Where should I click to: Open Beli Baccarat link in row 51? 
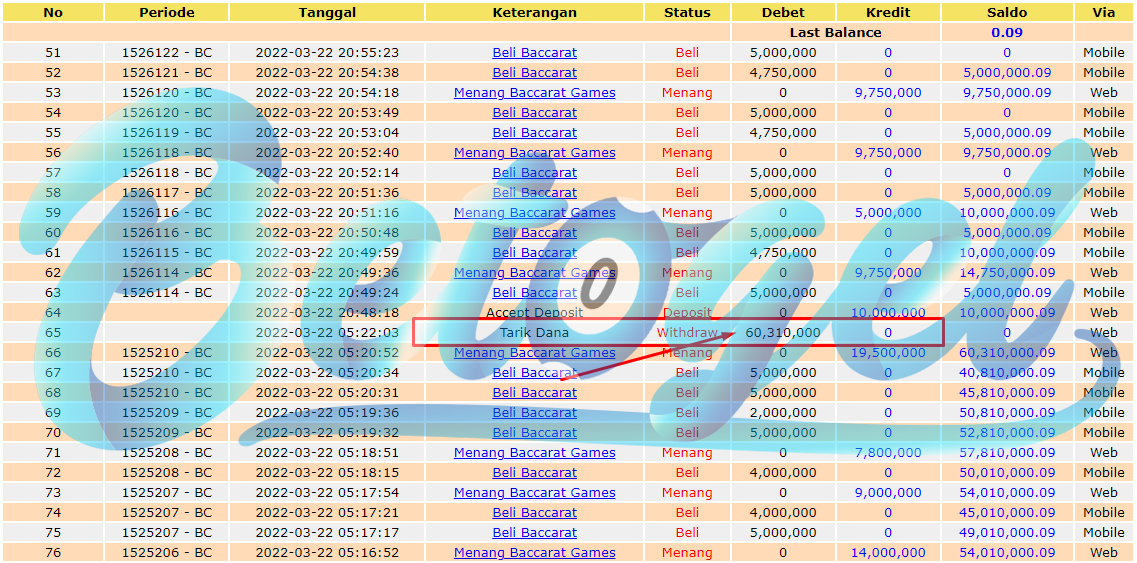534,52
